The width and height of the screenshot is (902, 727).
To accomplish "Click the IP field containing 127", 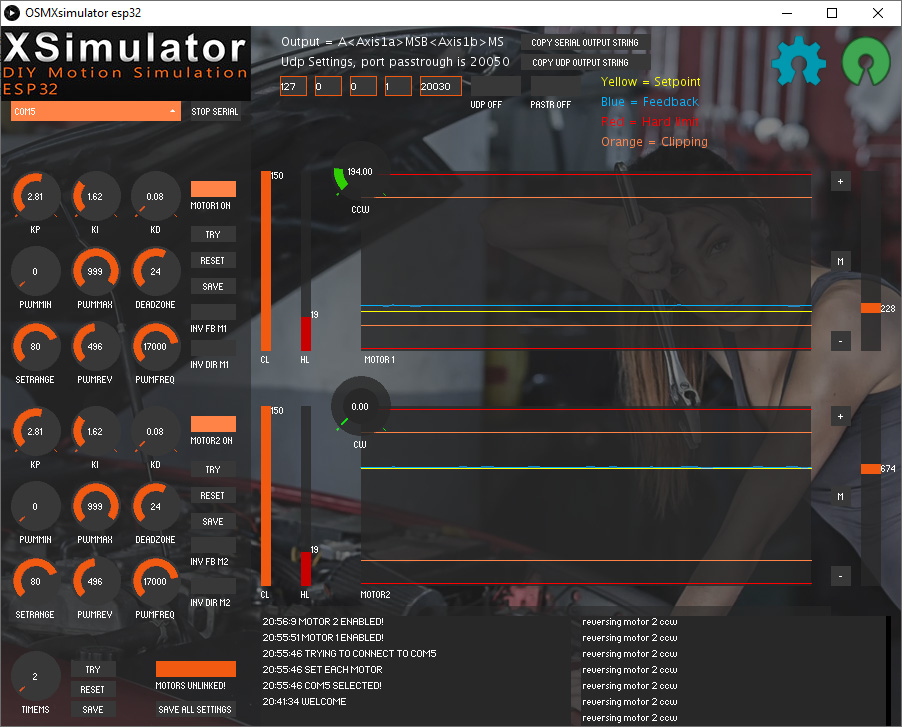I will pyautogui.click(x=293, y=86).
